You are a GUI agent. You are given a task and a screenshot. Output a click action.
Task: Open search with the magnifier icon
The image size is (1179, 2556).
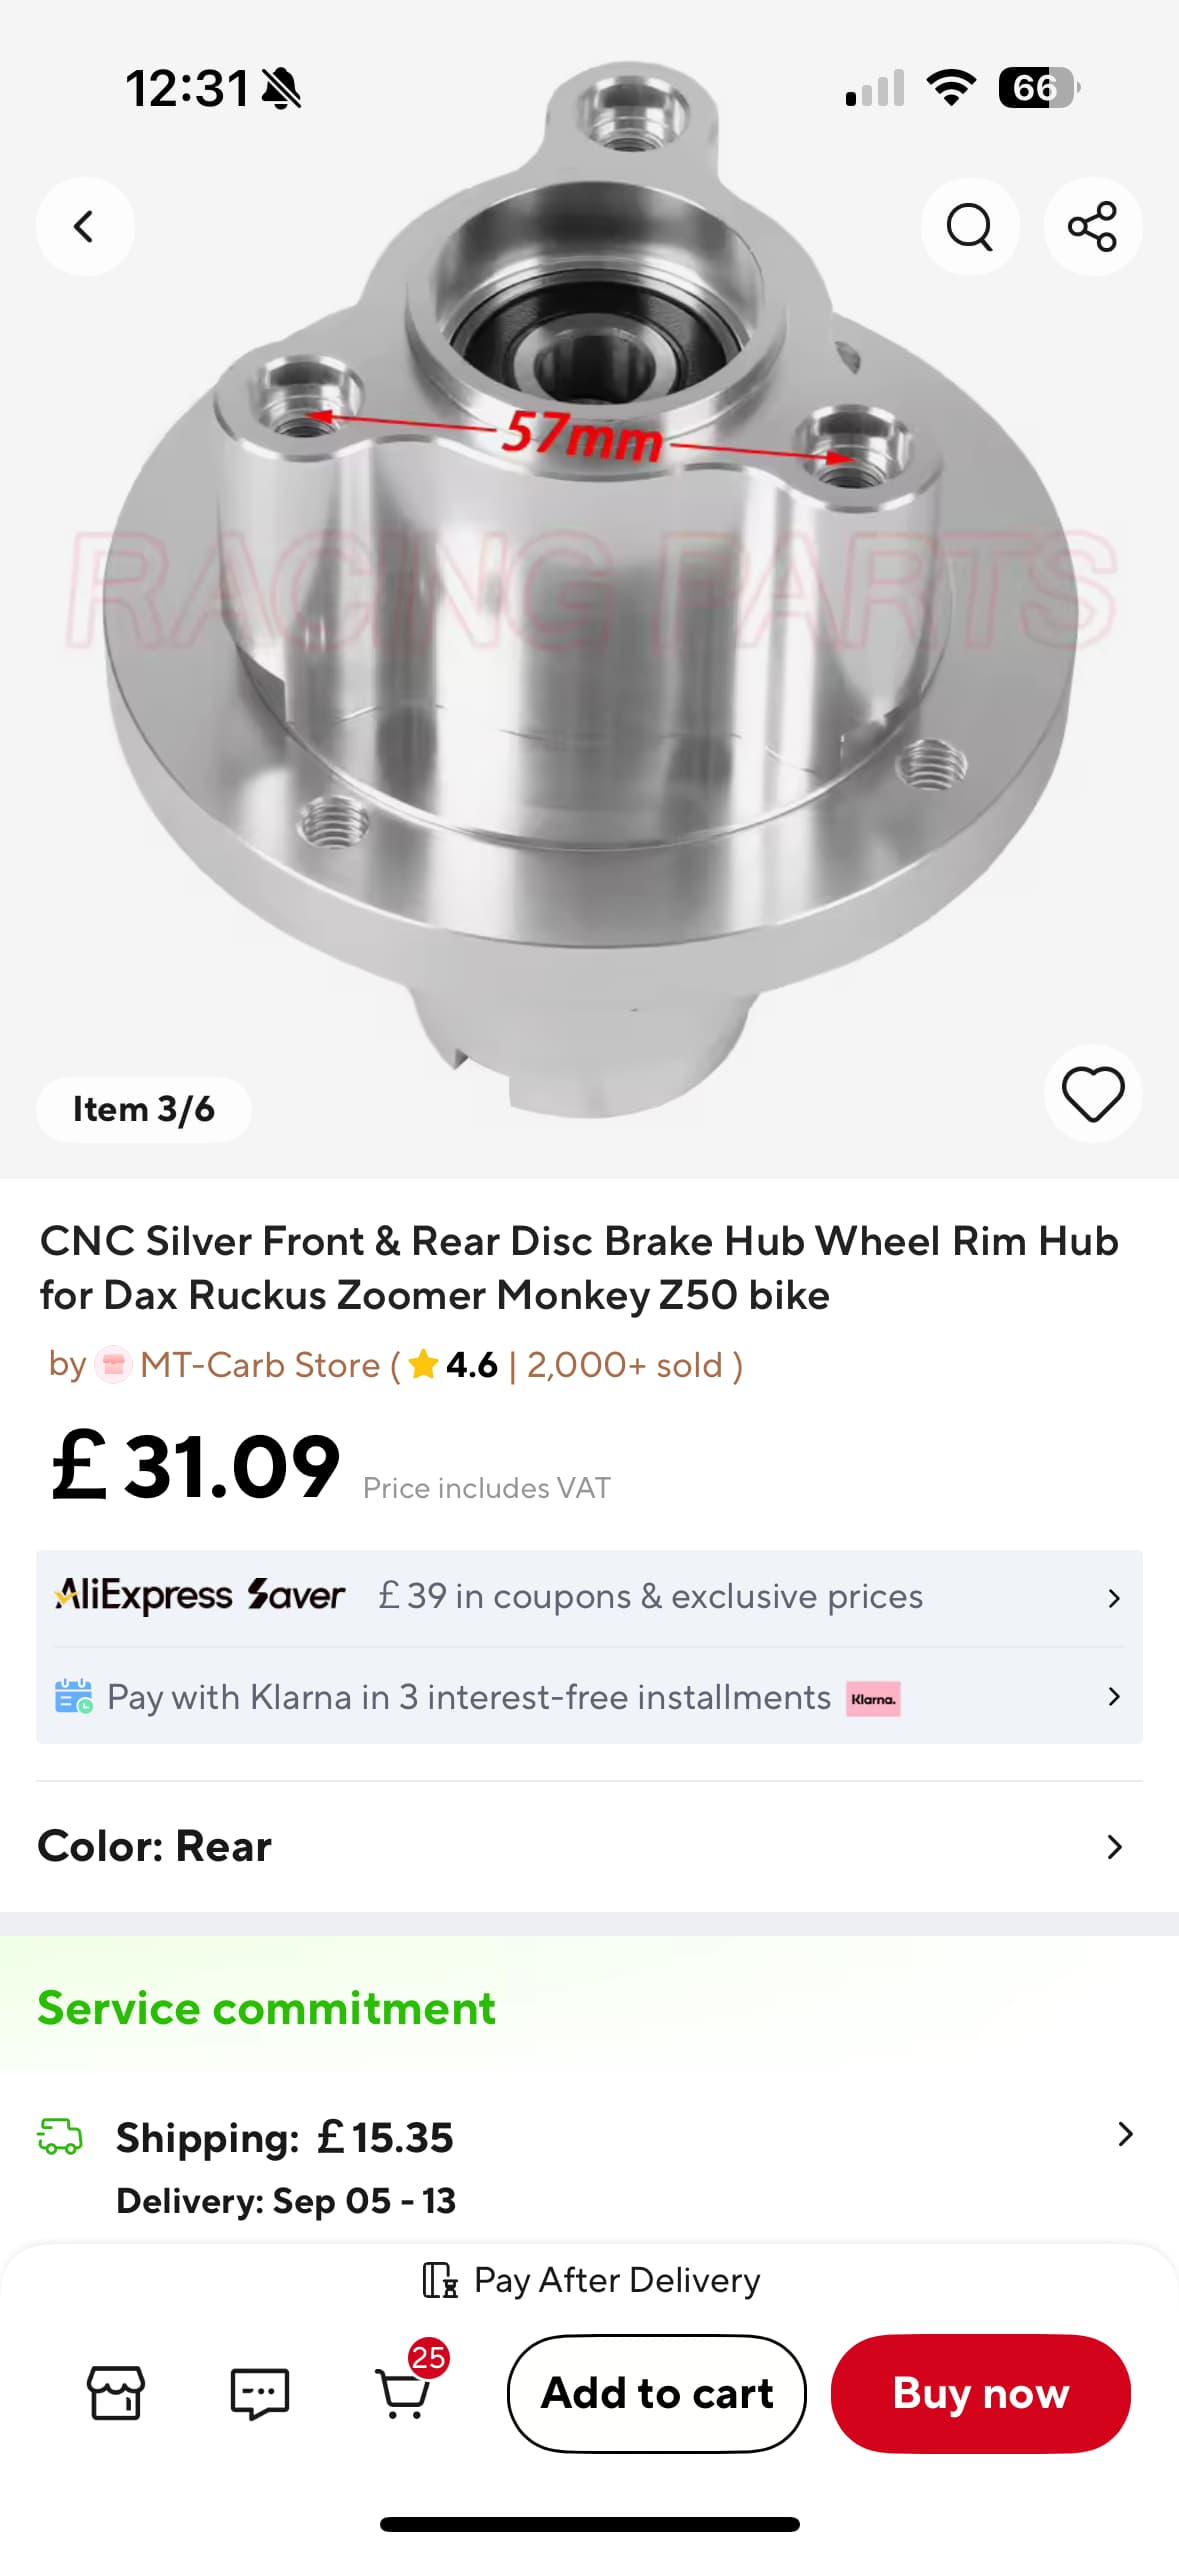969,227
